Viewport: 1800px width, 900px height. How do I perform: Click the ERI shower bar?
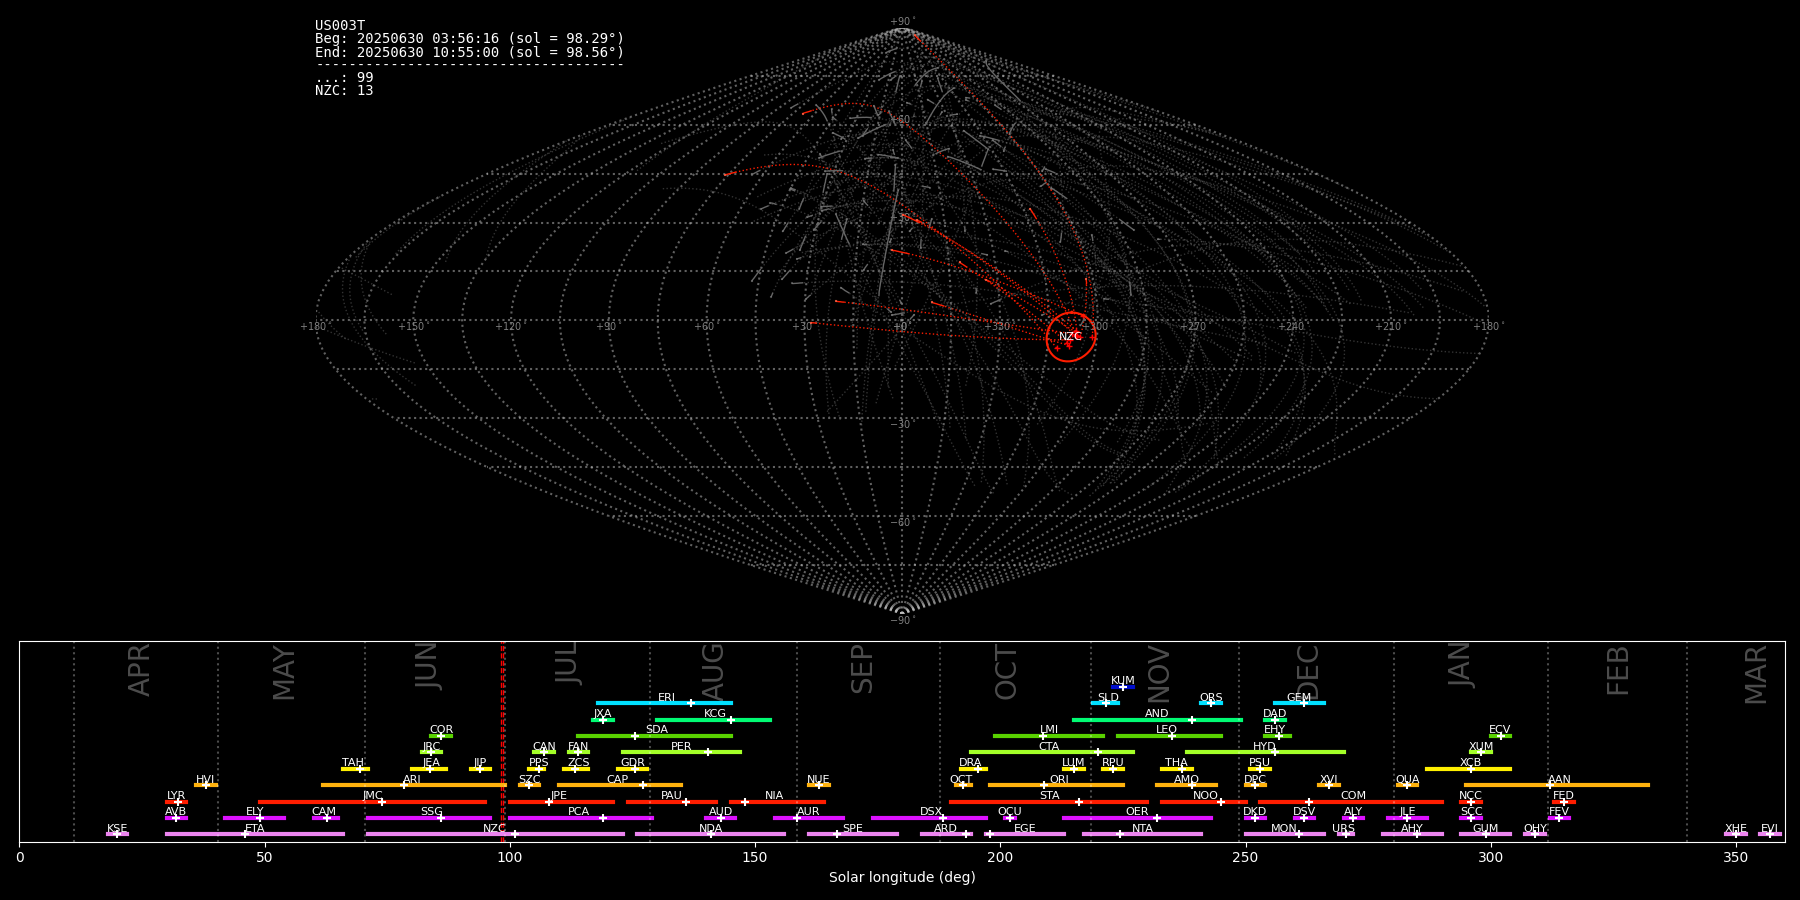(664, 703)
